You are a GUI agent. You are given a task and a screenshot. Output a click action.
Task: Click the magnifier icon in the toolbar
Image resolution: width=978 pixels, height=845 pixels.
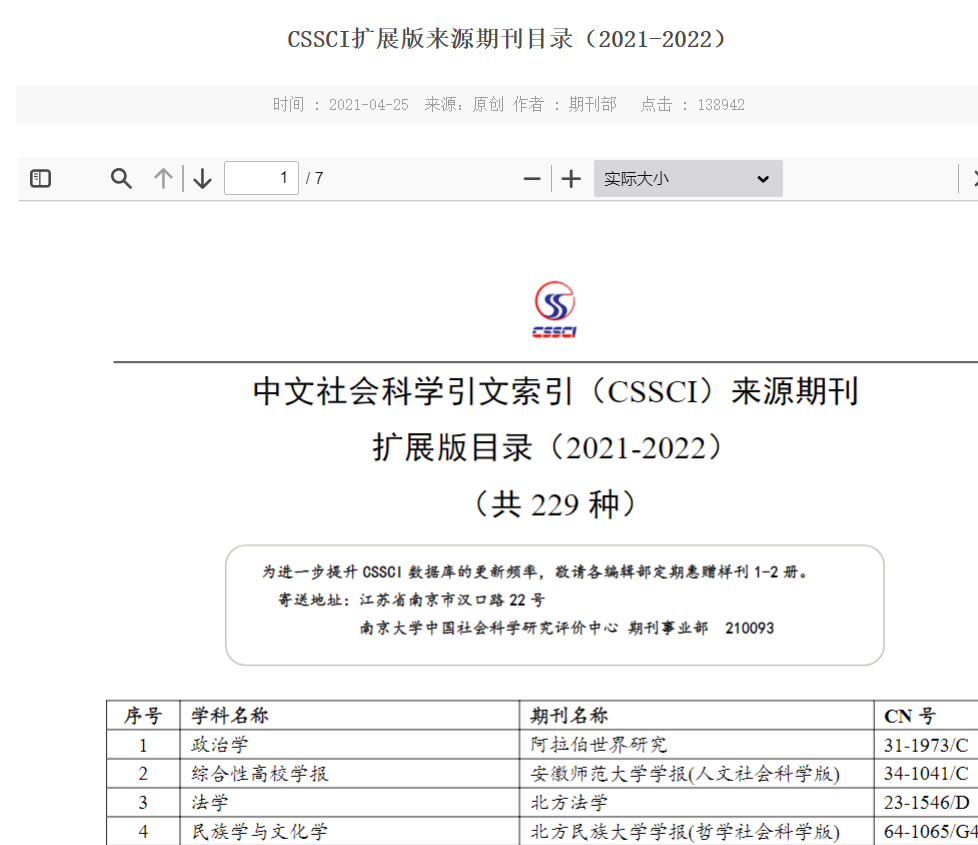point(121,178)
